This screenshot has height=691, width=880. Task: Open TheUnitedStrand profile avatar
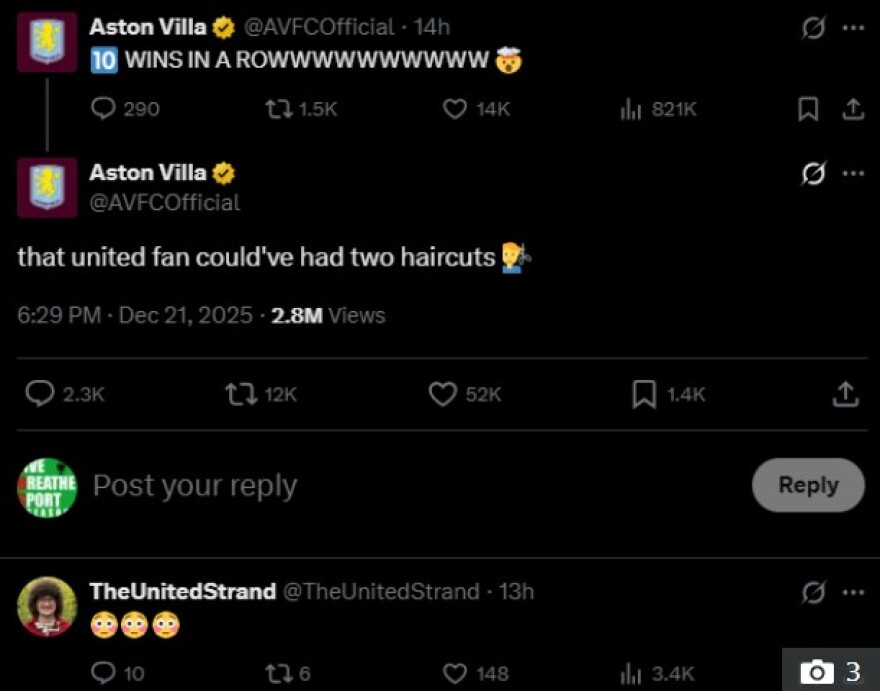[x=47, y=606]
